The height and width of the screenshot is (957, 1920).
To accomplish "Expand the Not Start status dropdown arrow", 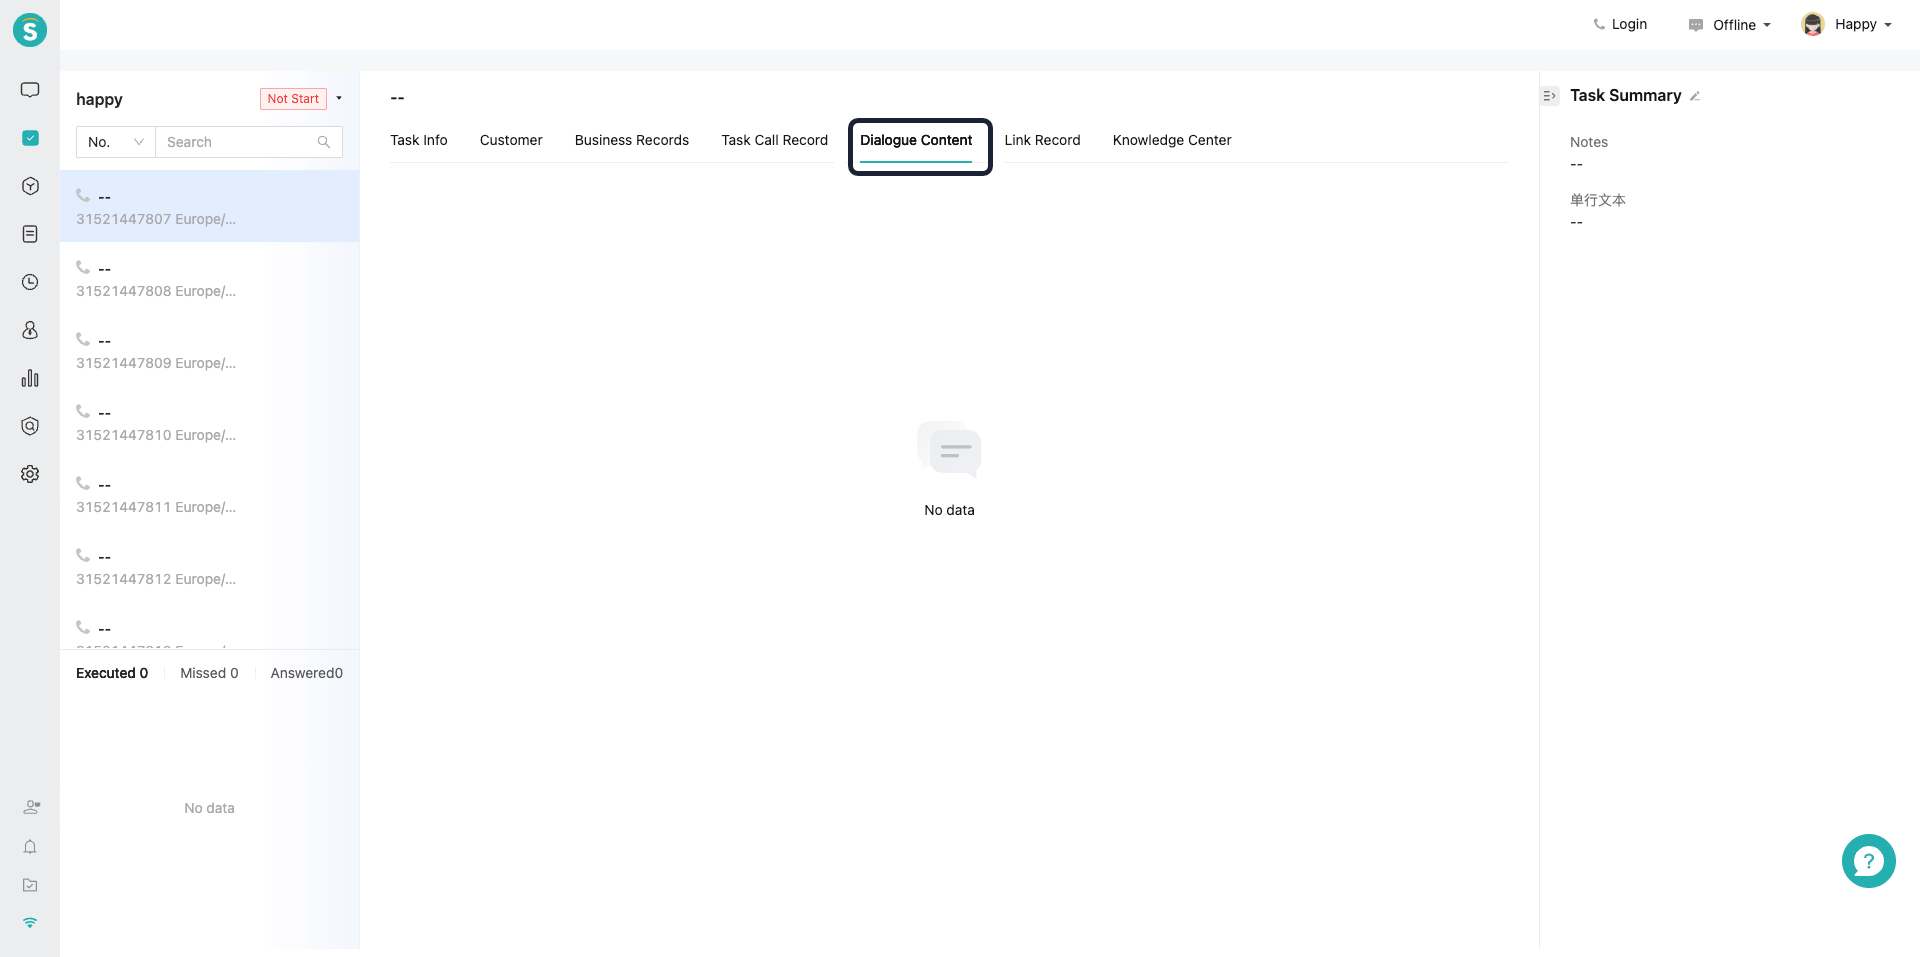I will tap(339, 98).
